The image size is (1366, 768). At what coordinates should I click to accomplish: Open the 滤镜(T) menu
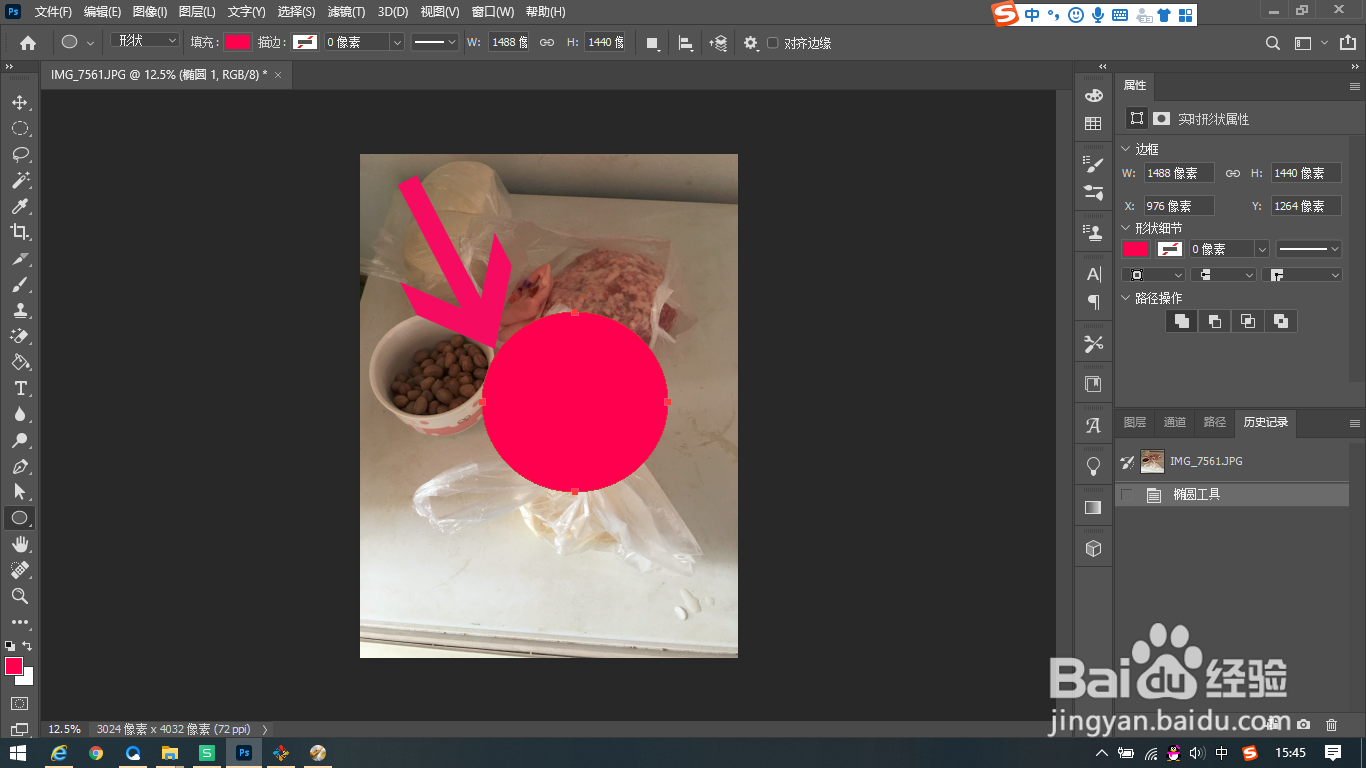coord(347,12)
